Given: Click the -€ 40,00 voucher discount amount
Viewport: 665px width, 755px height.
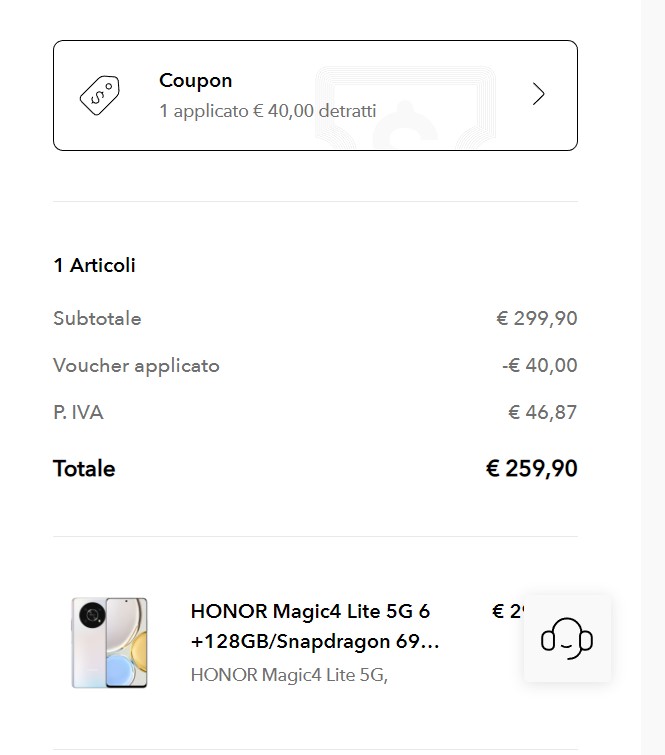Looking at the screenshot, I should click(x=539, y=366).
